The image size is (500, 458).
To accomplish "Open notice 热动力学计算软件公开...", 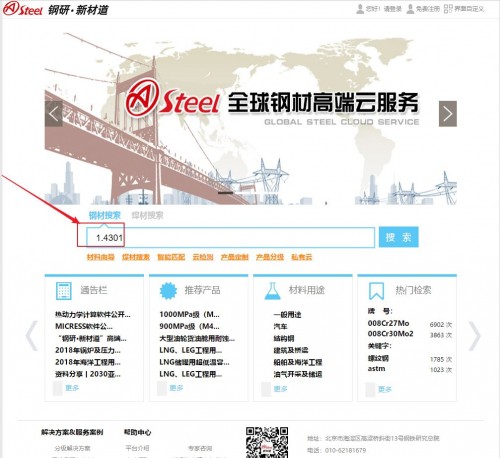I will 93,314.
